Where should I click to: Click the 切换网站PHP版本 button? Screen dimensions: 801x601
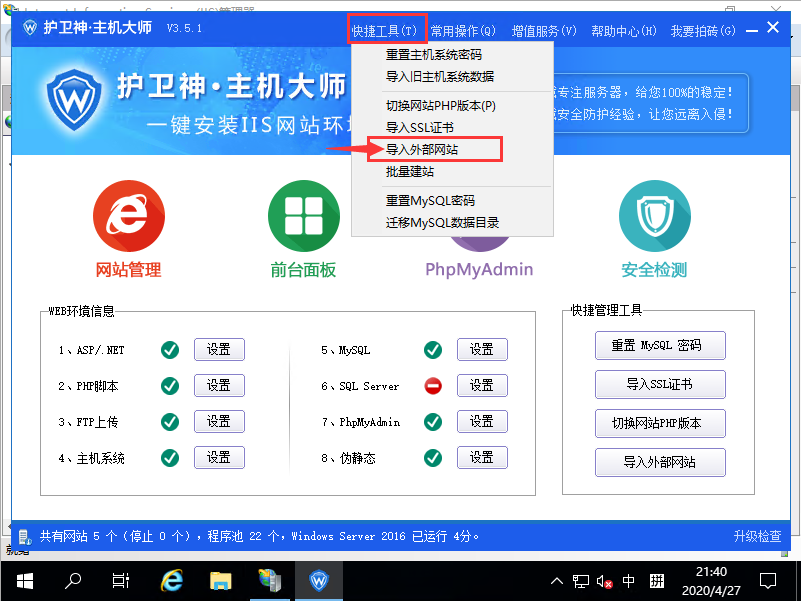660,423
